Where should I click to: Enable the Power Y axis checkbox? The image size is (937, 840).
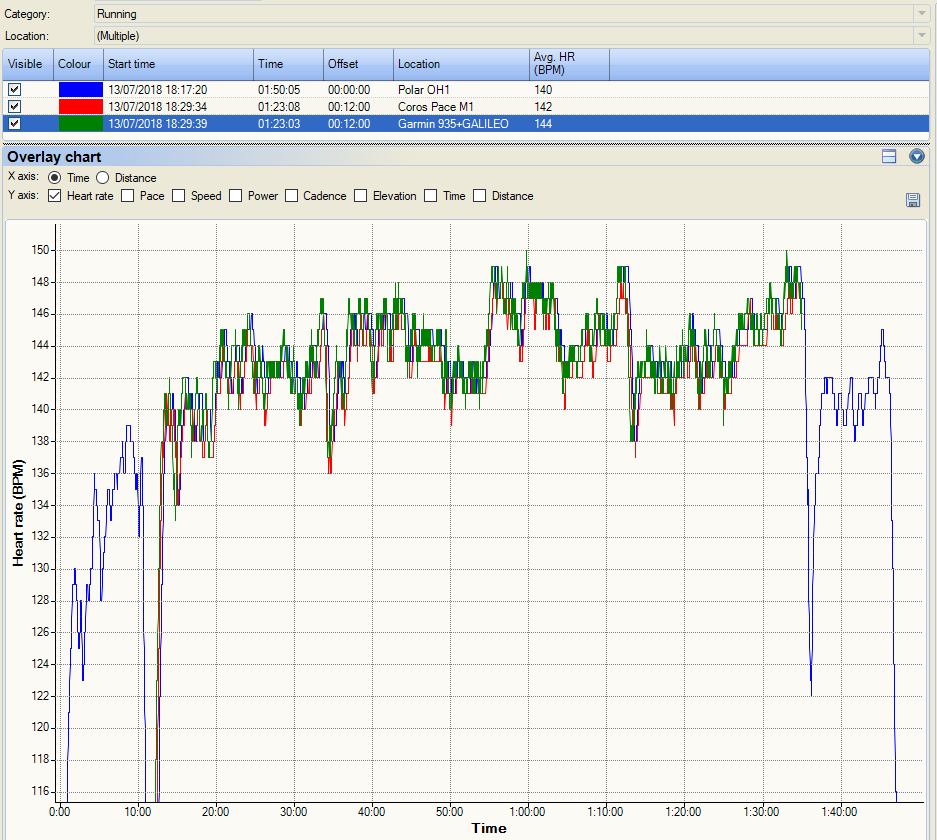pyautogui.click(x=235, y=196)
